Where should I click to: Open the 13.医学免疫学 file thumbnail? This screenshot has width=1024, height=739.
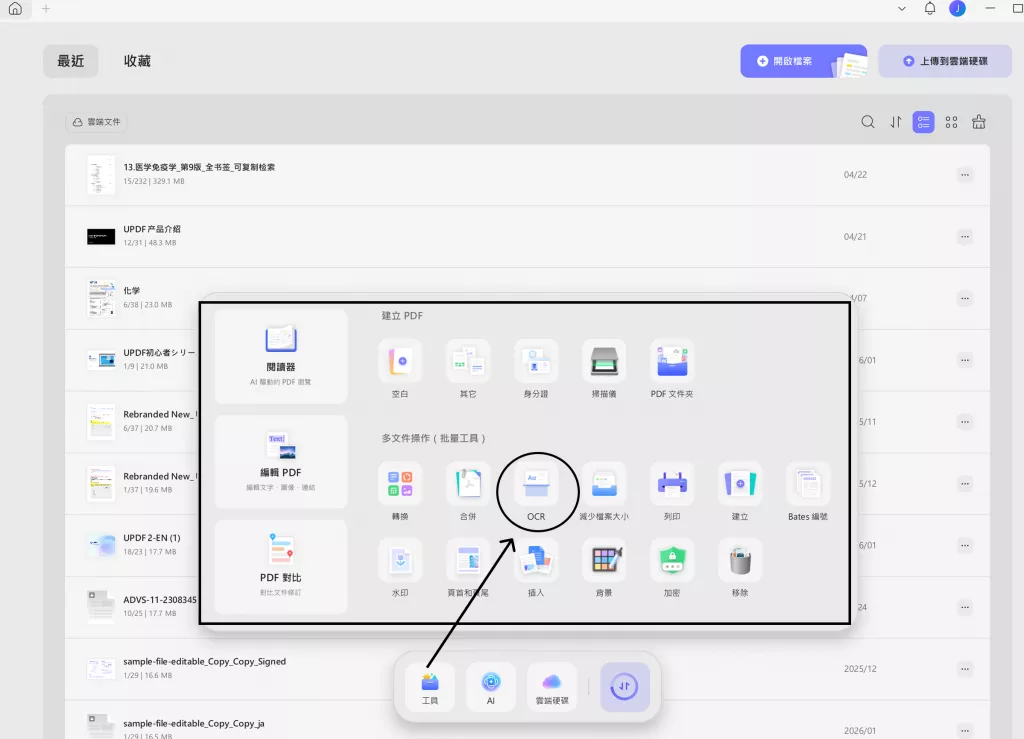point(101,174)
